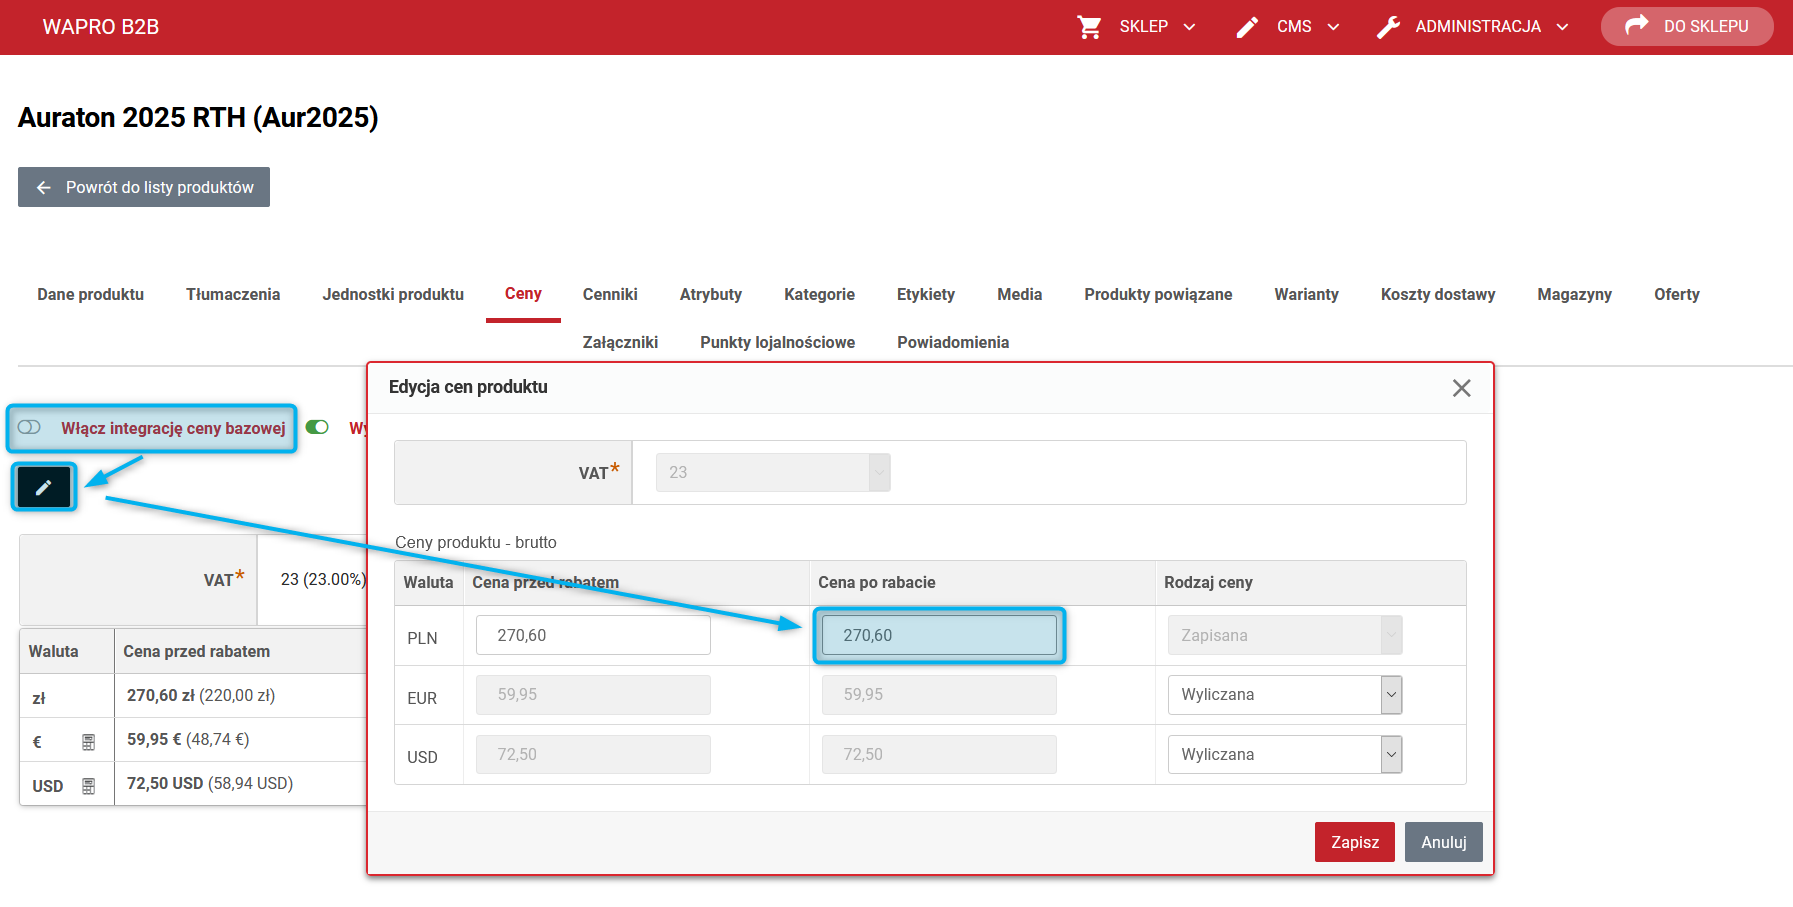The image size is (1793, 907).
Task: Click the pencil icon beside CMS
Action: (x=1247, y=27)
